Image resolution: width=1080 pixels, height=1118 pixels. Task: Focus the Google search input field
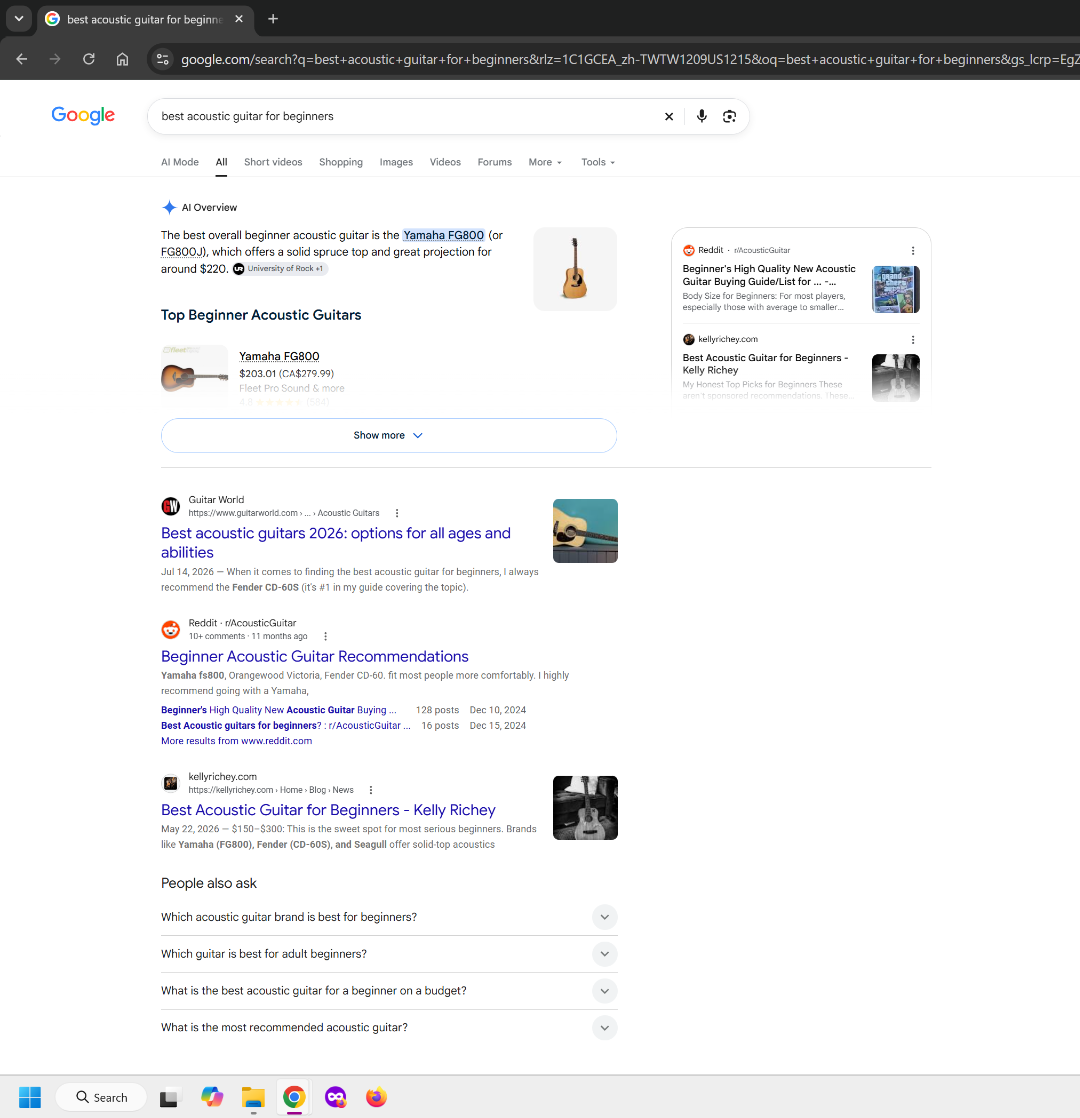[406, 116]
